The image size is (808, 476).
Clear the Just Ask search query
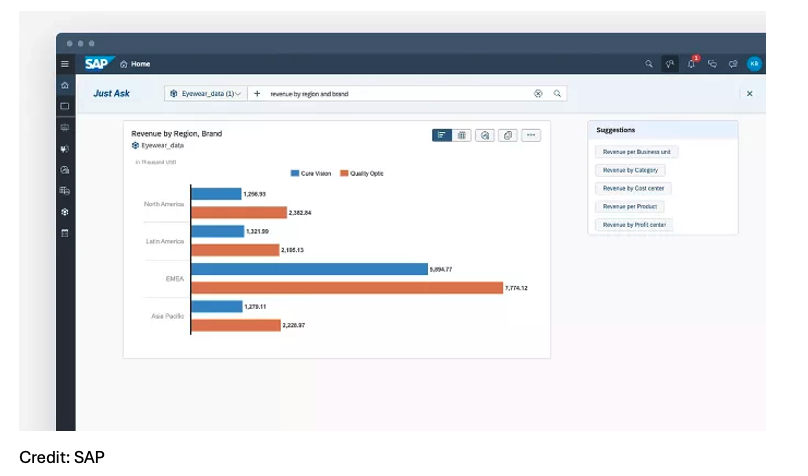[538, 93]
